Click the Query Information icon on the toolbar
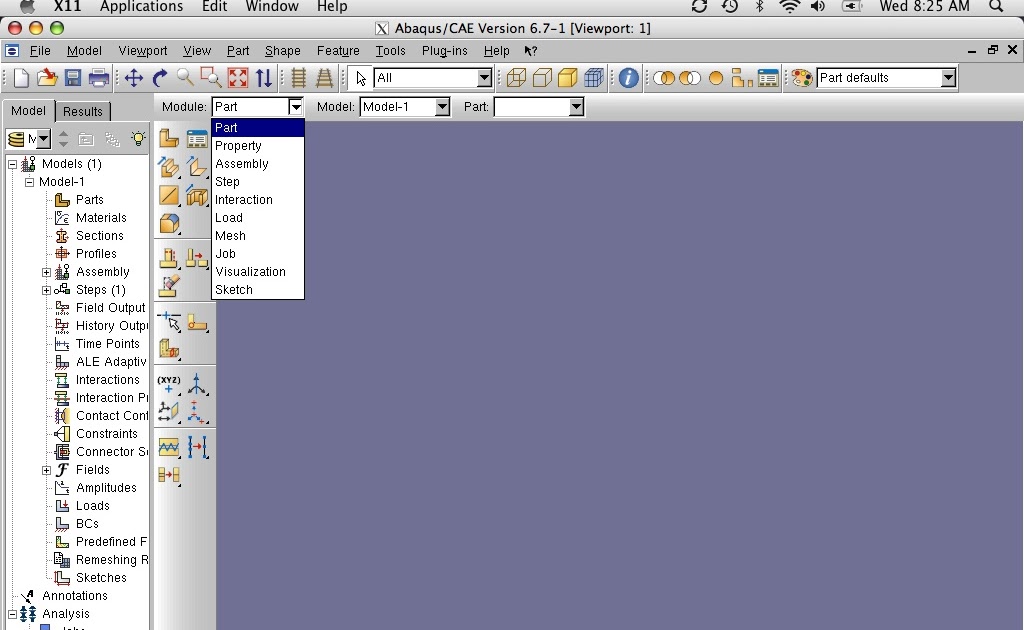1024x630 pixels. coord(626,77)
